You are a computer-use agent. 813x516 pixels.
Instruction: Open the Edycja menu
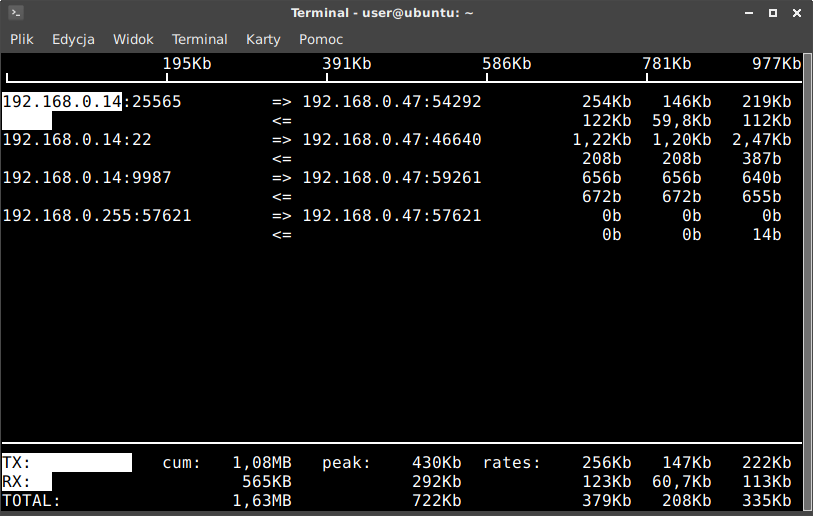[x=73, y=39]
